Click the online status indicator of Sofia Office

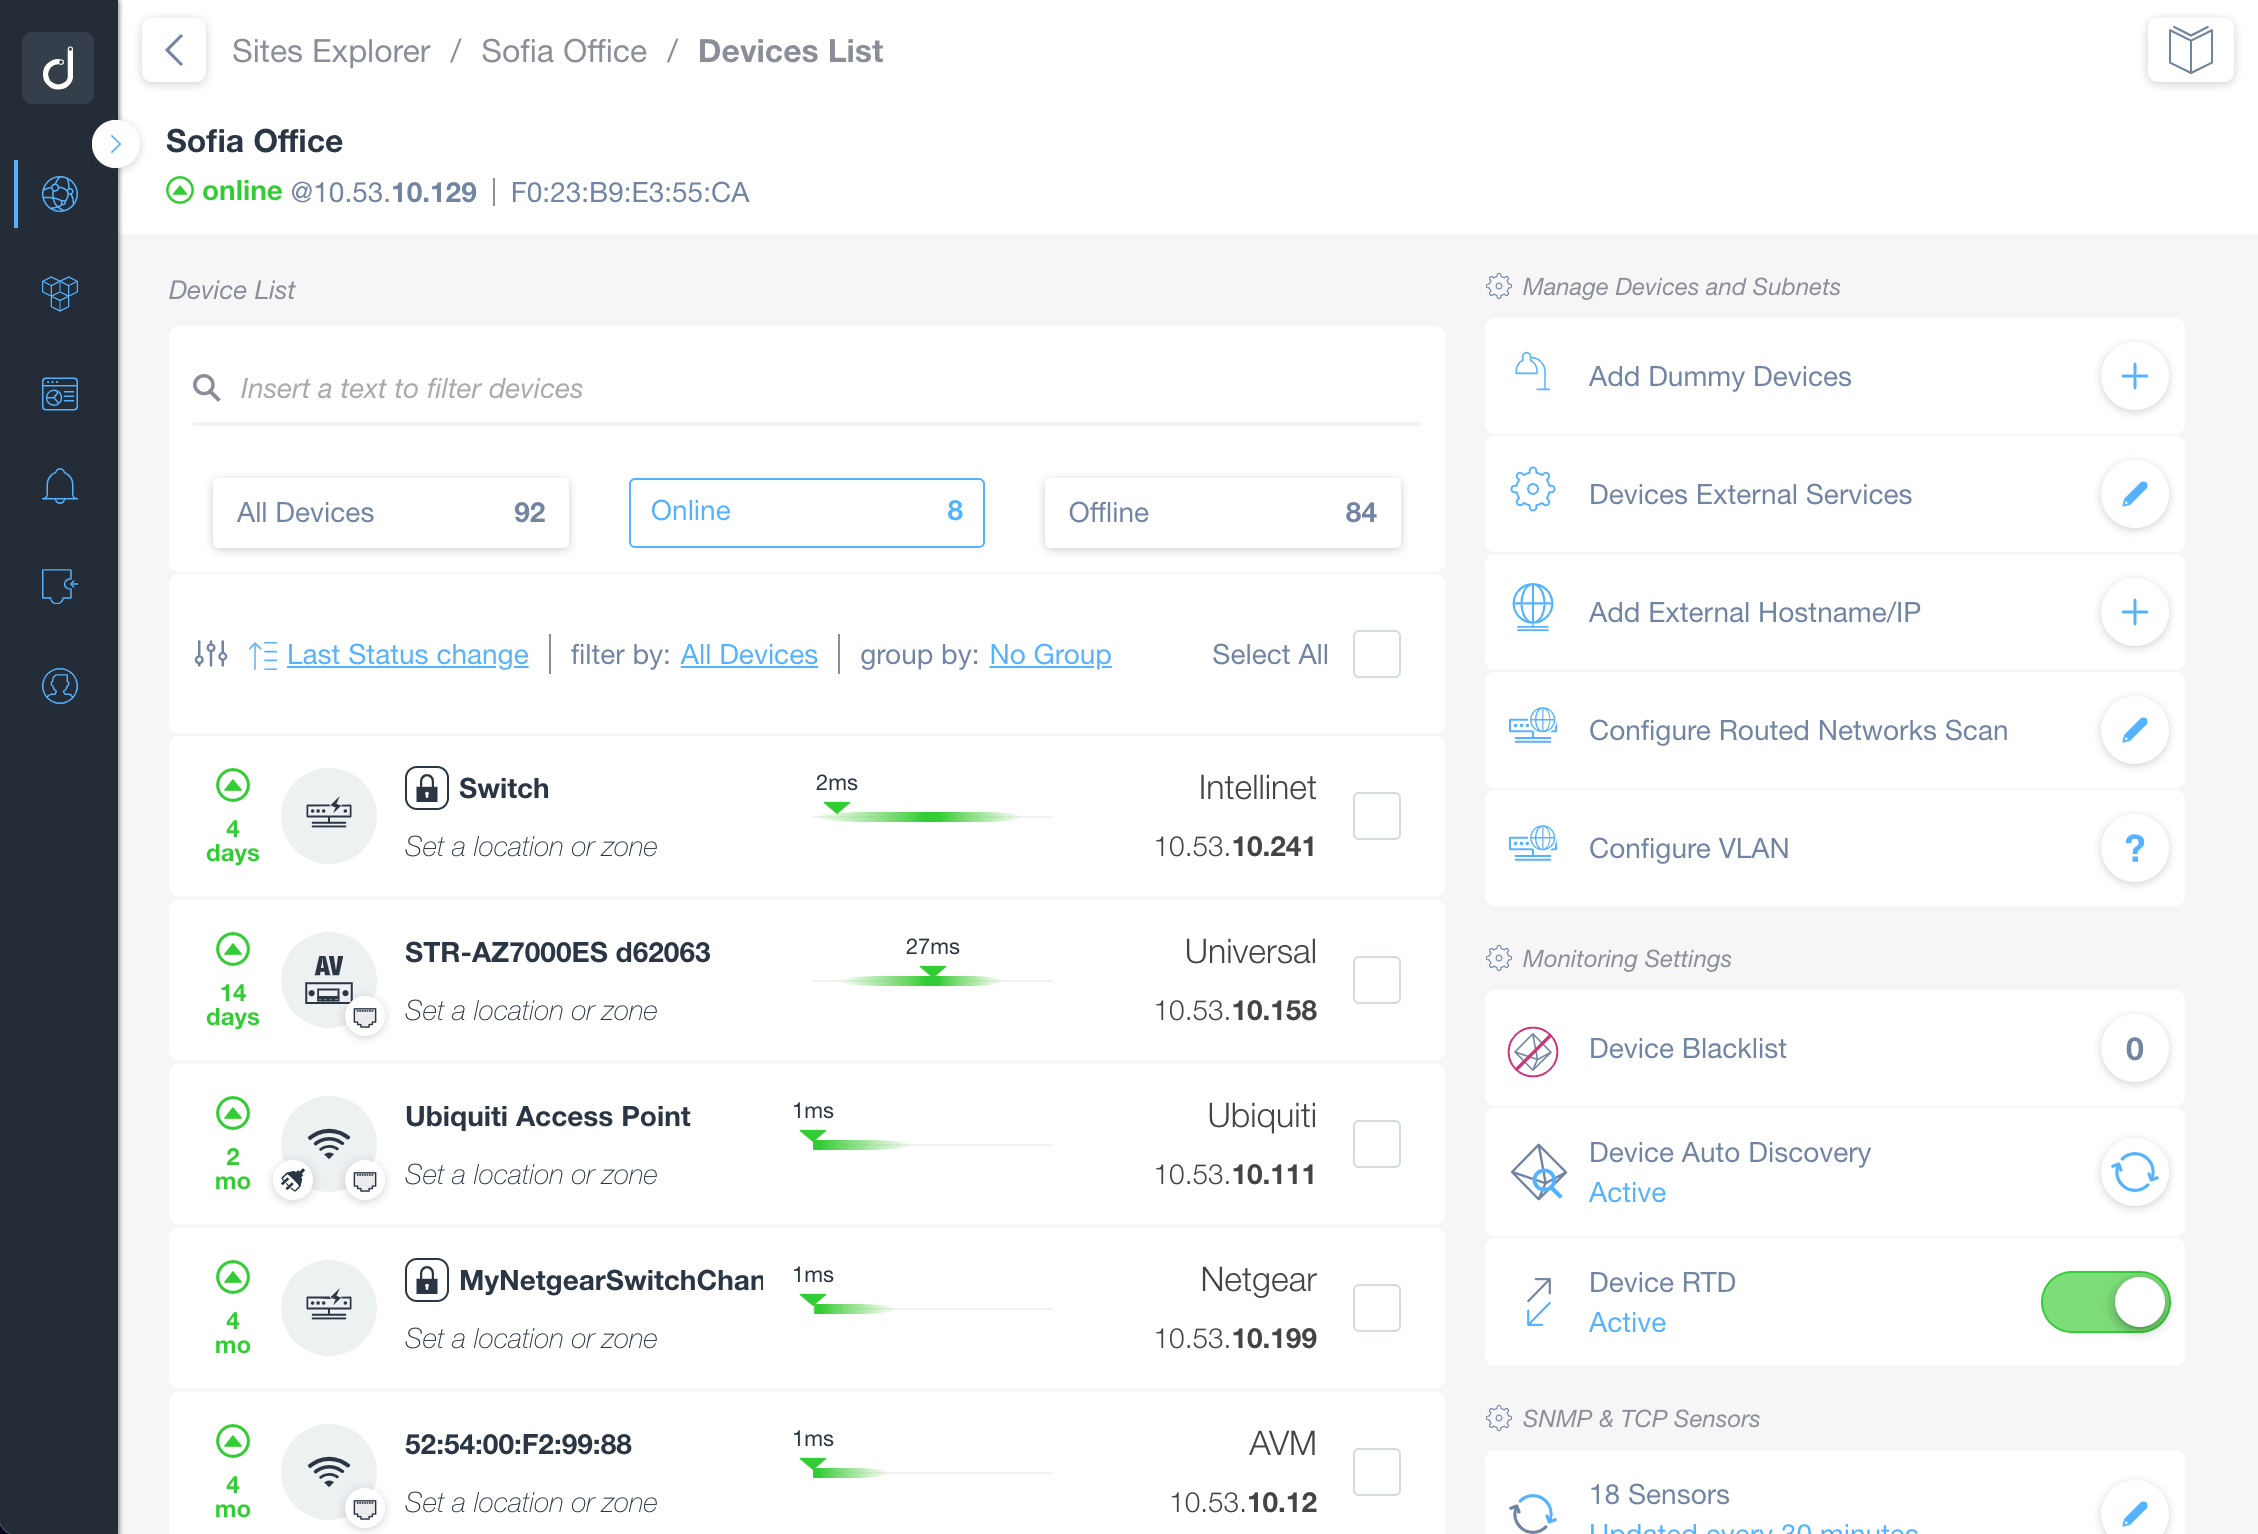[x=224, y=190]
